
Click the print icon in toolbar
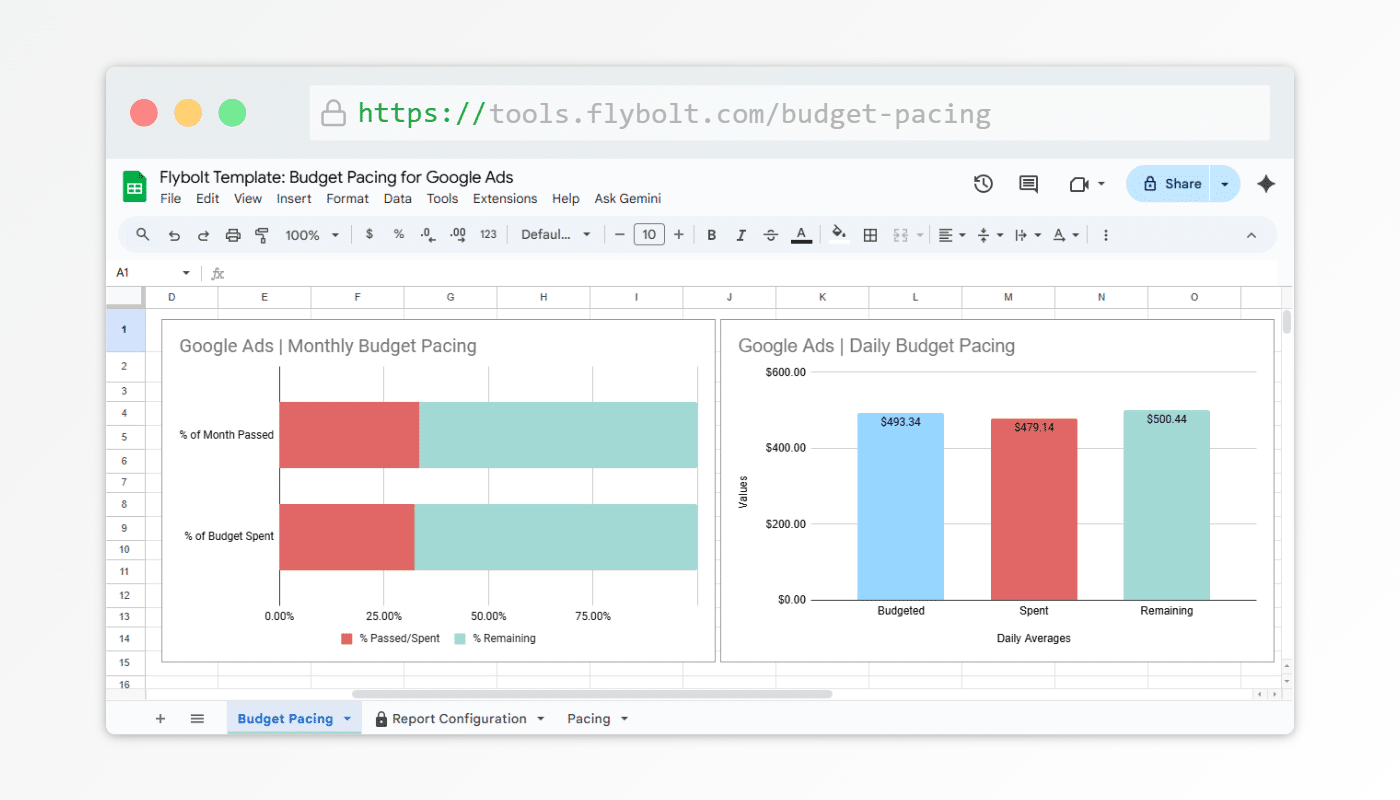233,235
